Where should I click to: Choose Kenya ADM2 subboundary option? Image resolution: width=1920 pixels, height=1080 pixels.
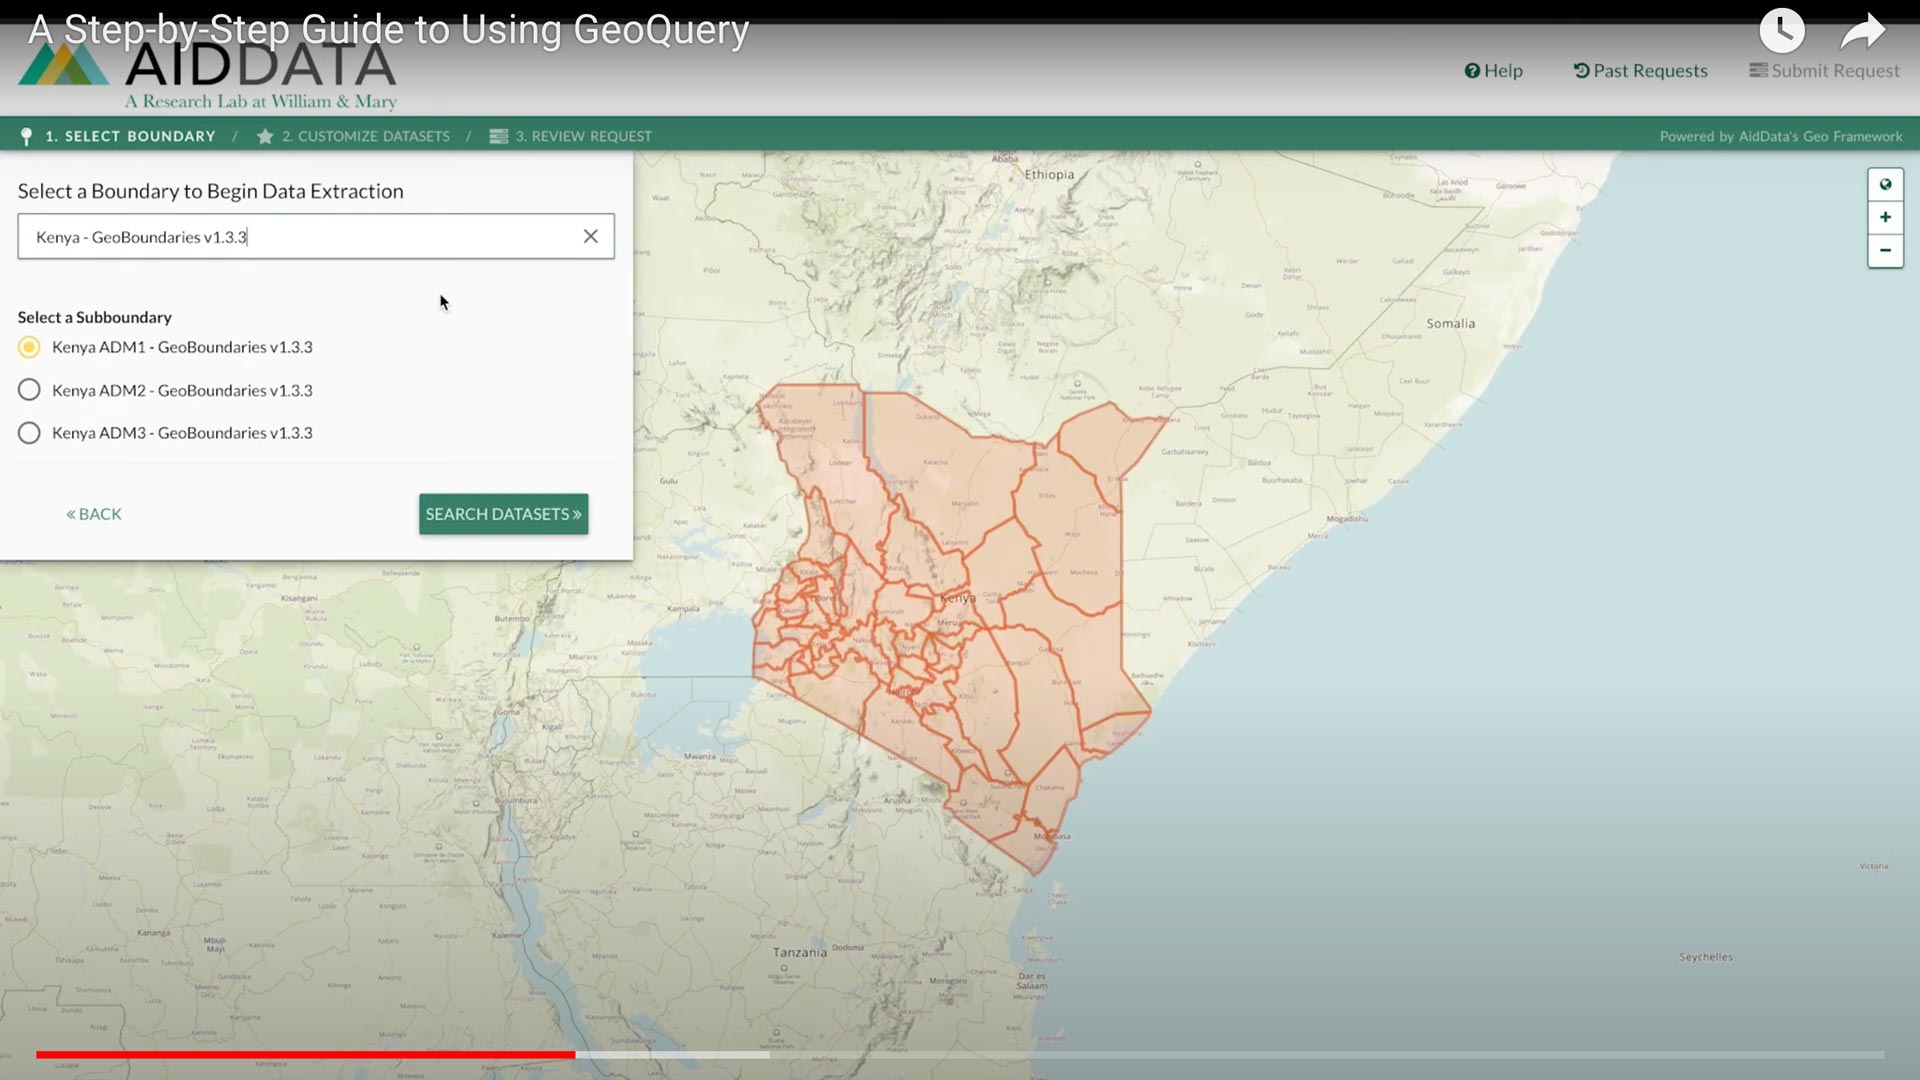pyautogui.click(x=28, y=390)
